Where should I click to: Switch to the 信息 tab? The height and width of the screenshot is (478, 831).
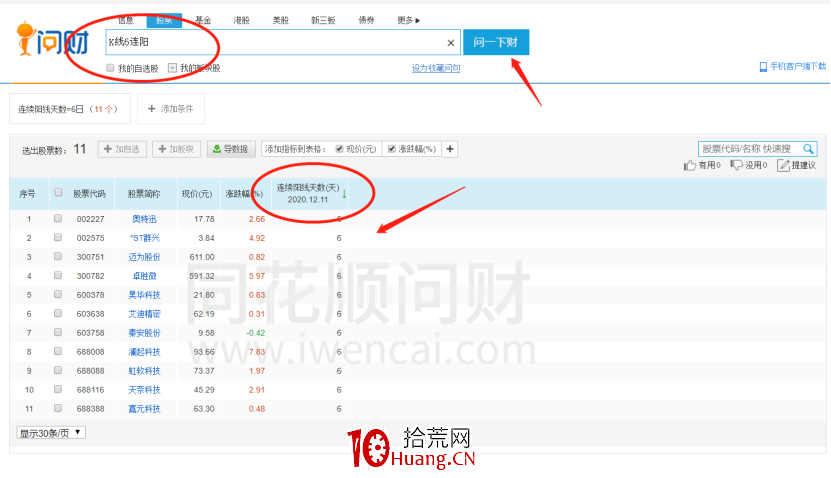126,20
